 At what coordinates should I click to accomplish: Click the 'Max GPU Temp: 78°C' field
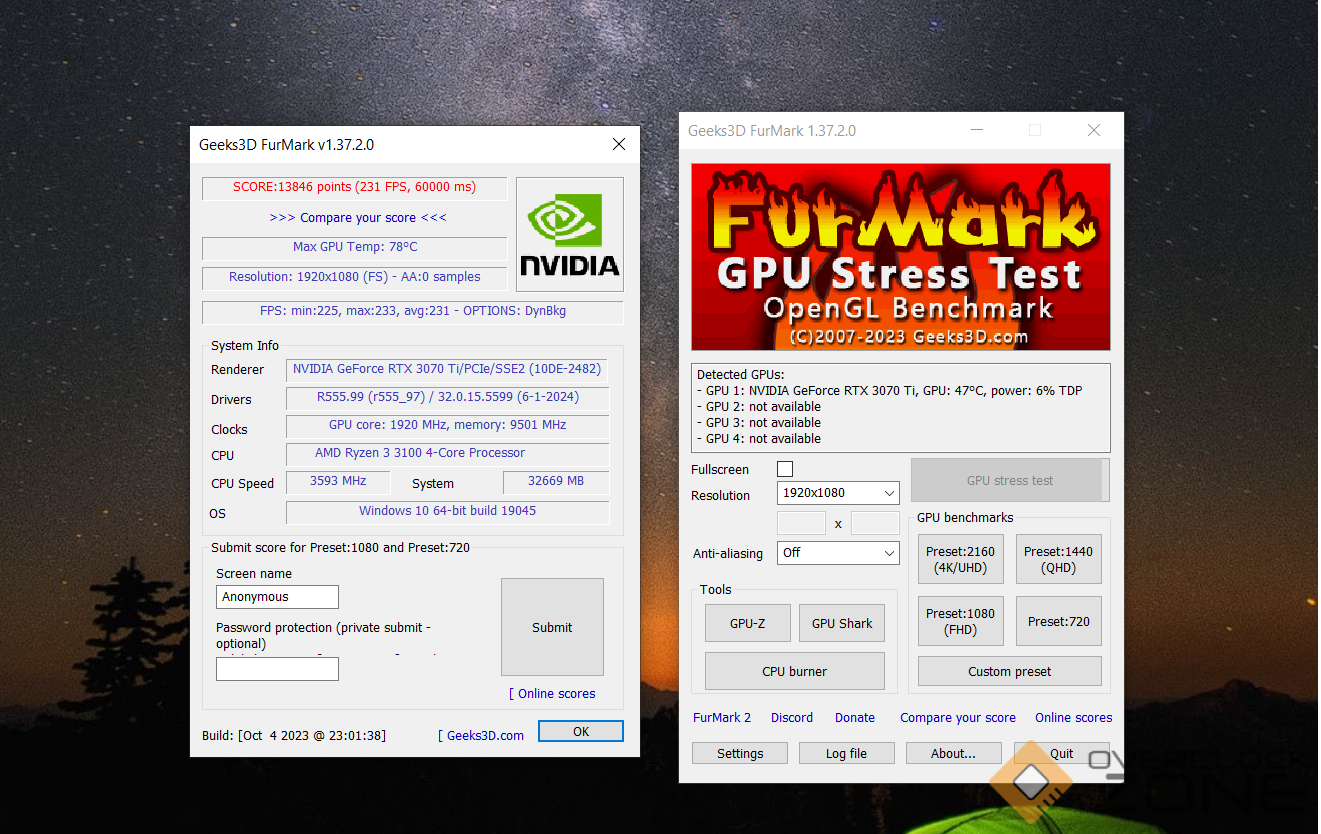[354, 248]
